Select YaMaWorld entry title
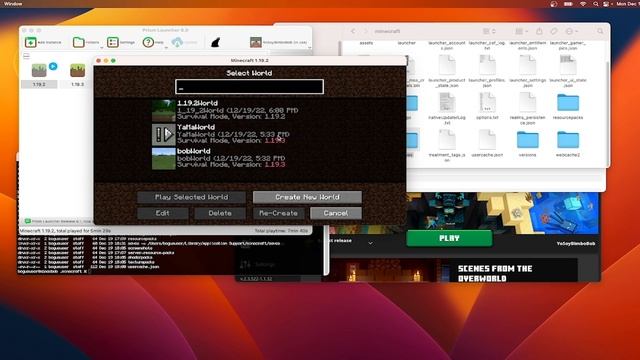640x360 pixels. pyautogui.click(x=196, y=127)
